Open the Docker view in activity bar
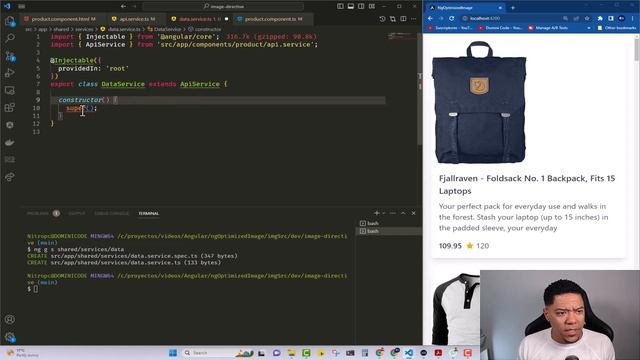640x360 pixels. (10, 142)
